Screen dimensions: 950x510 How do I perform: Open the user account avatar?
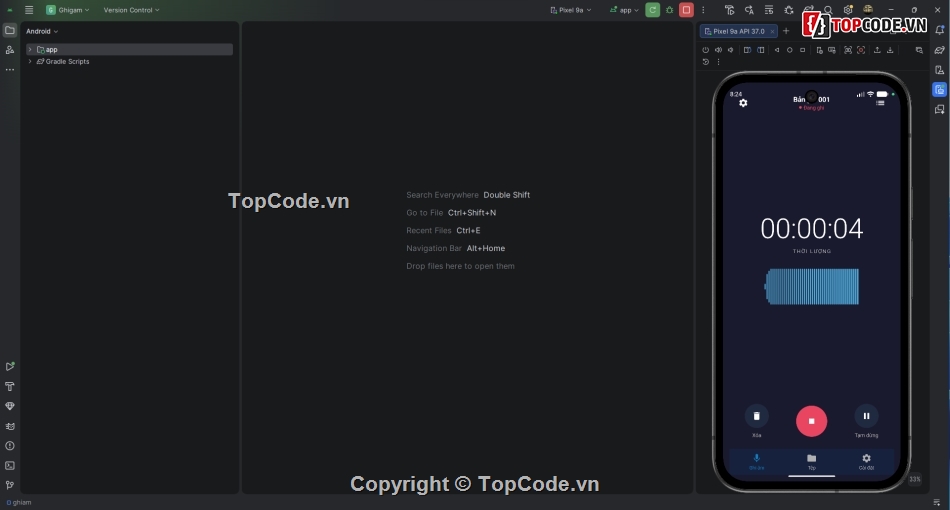(868, 9)
